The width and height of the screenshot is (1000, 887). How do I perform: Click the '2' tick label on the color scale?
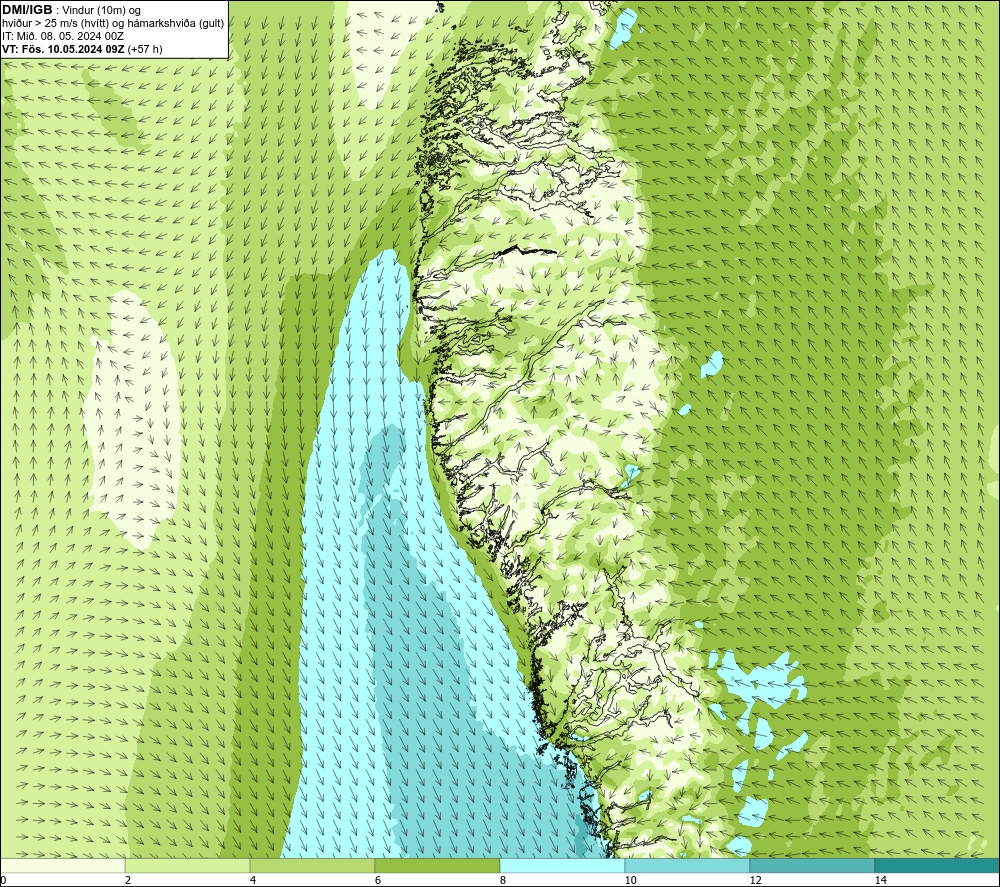[x=128, y=881]
